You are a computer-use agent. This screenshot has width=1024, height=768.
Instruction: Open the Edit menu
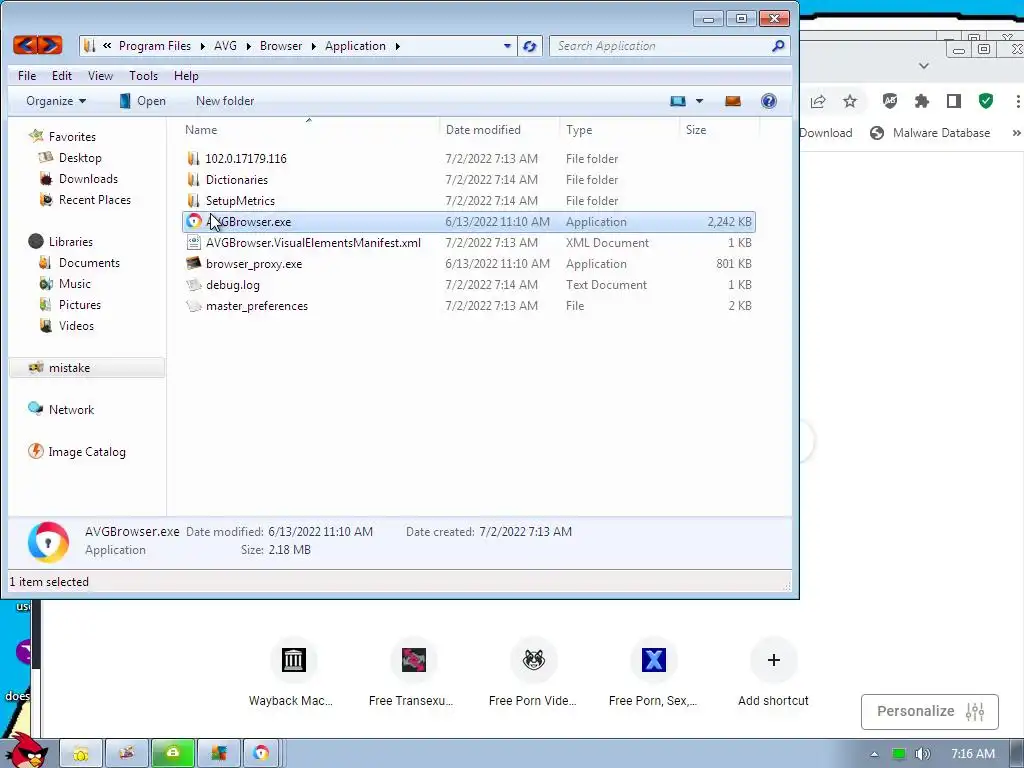tap(62, 76)
